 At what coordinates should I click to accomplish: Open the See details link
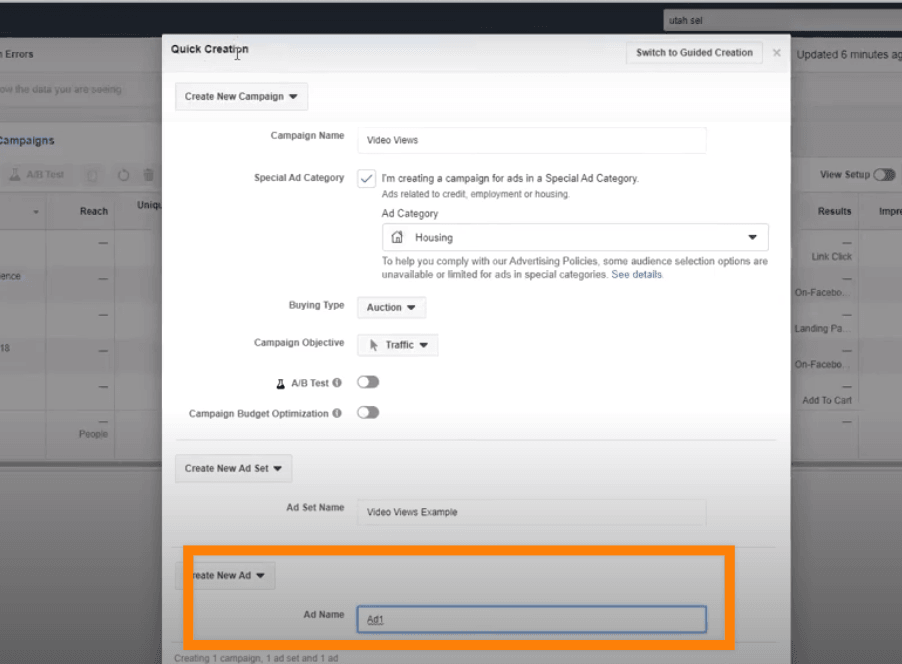click(636, 274)
